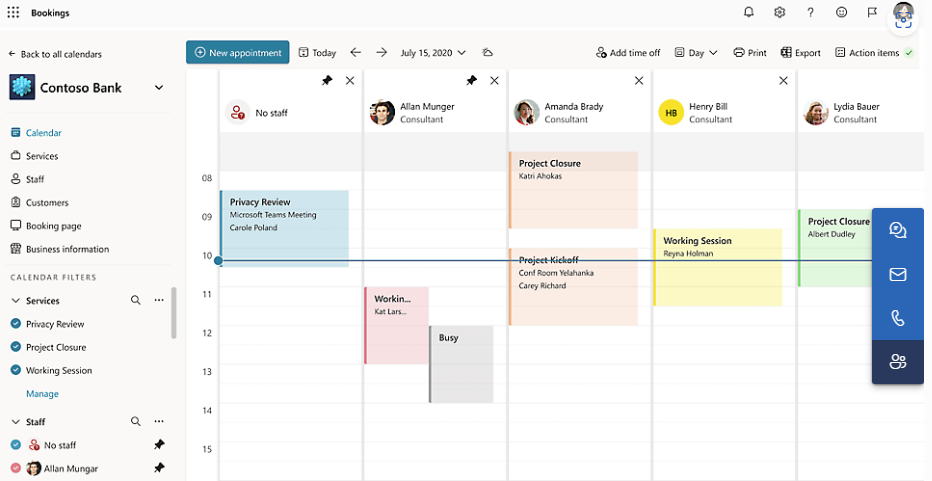The width and height of the screenshot is (932, 481).
Task: Unpin the Allan Munger calendar column
Action: point(471,81)
